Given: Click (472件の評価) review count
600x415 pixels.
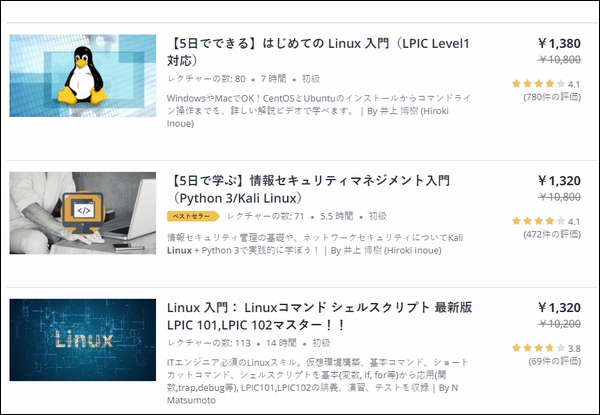Looking at the screenshot, I should pyautogui.click(x=552, y=234).
